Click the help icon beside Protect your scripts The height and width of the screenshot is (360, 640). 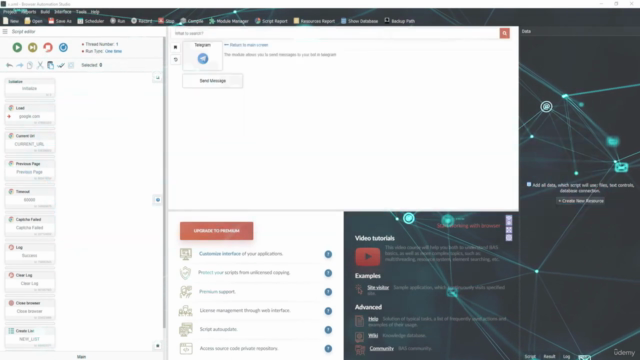click(328, 273)
